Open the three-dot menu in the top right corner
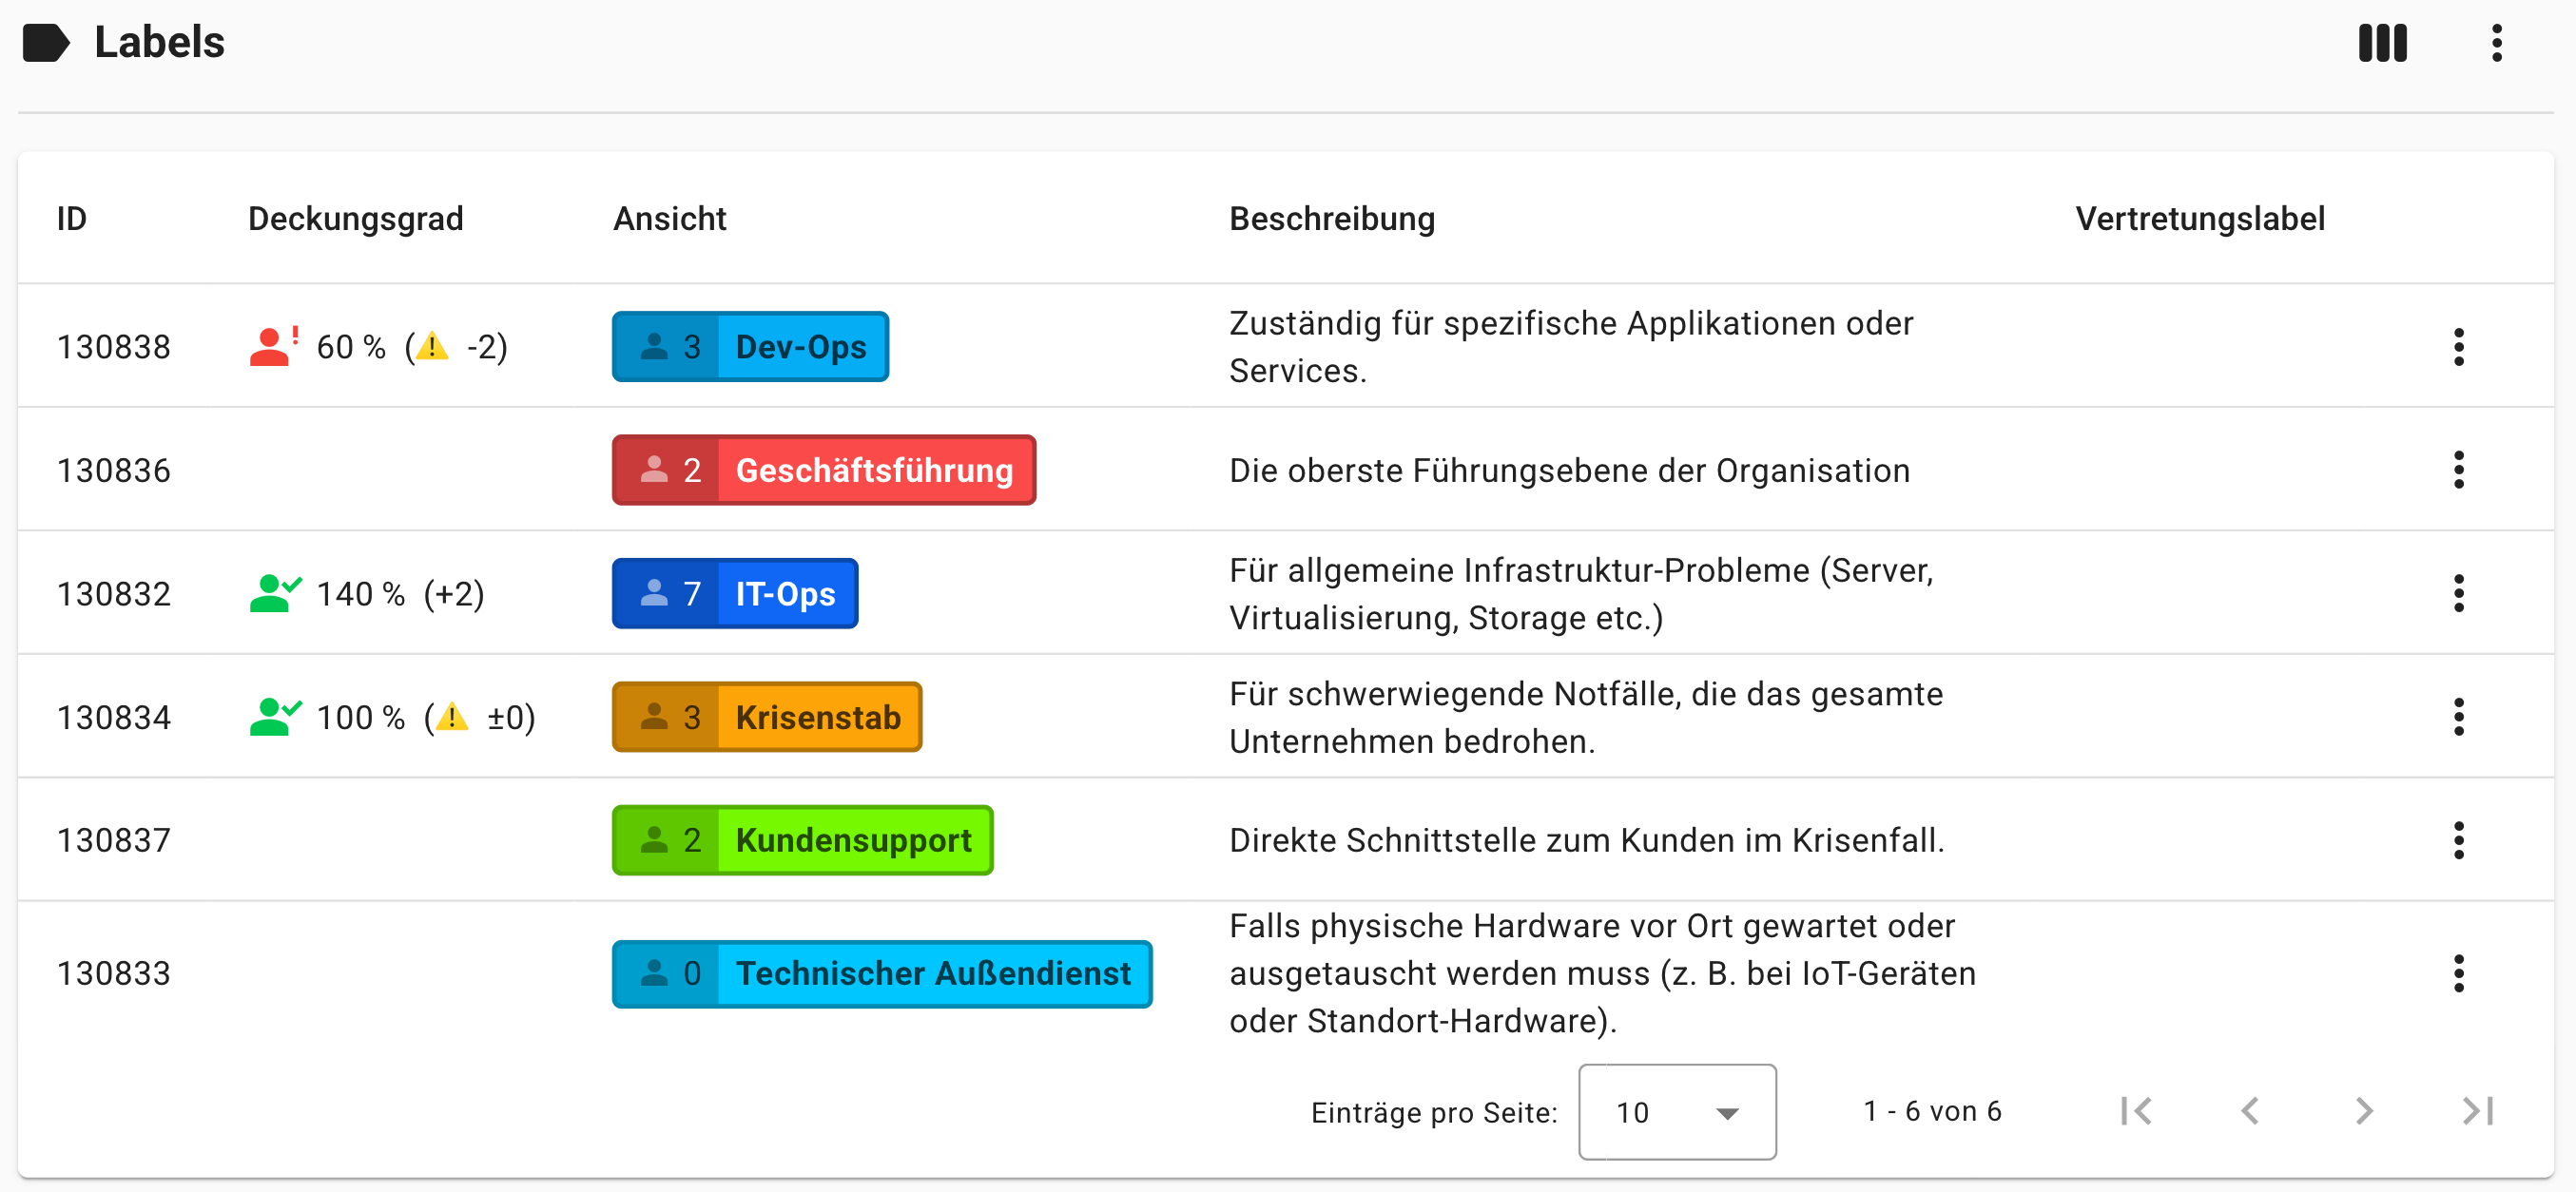2576x1192 pixels. click(2495, 42)
